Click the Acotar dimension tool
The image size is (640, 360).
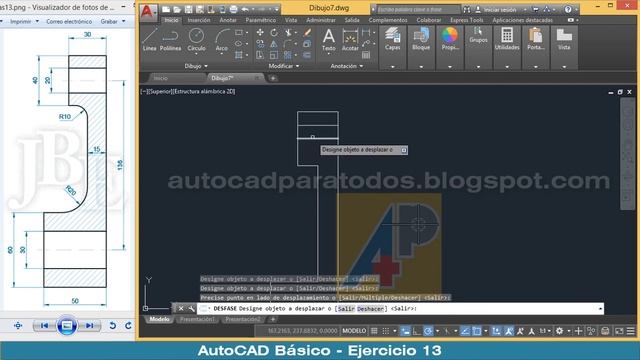point(350,39)
